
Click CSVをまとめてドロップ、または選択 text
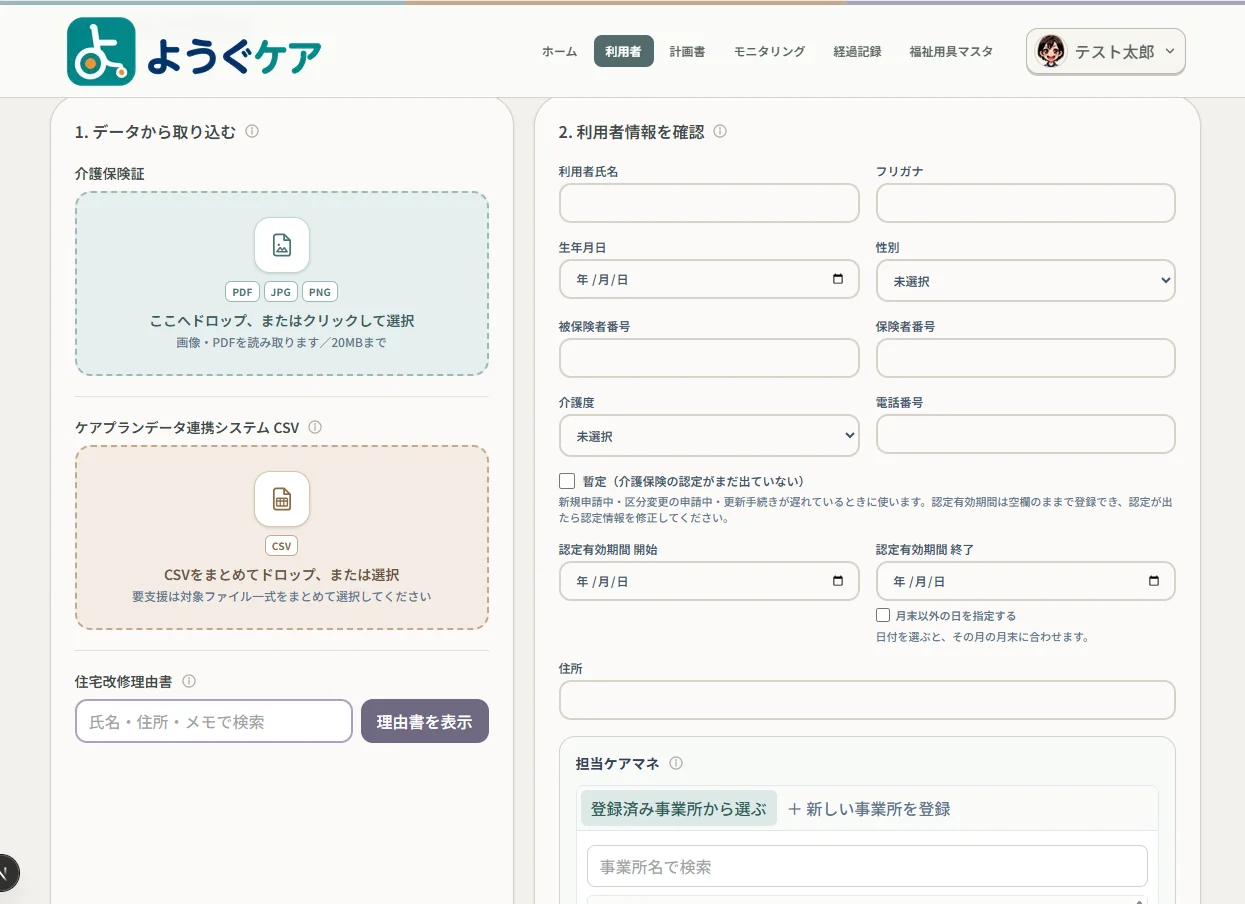(282, 575)
